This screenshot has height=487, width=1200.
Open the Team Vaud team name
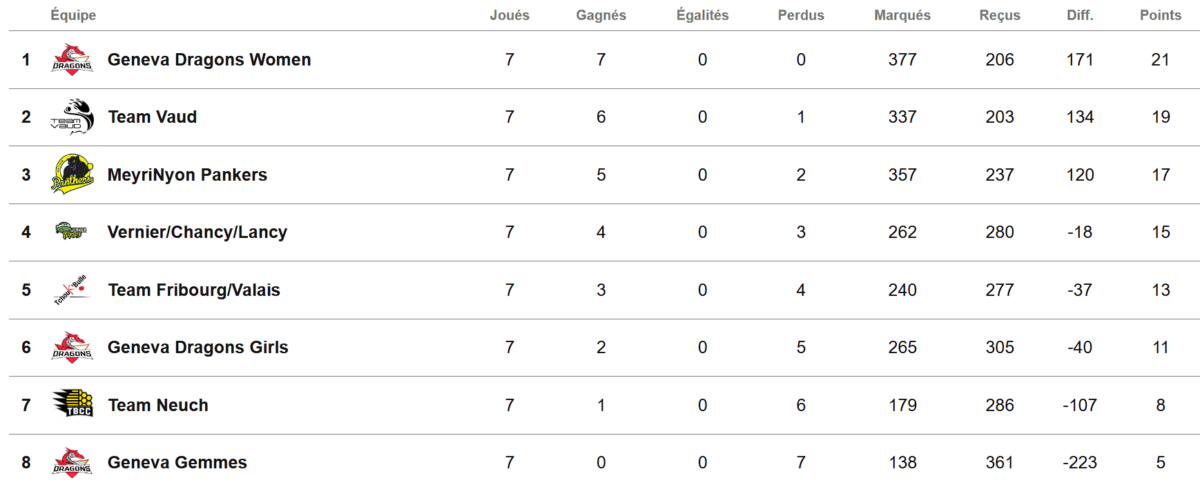(x=152, y=117)
